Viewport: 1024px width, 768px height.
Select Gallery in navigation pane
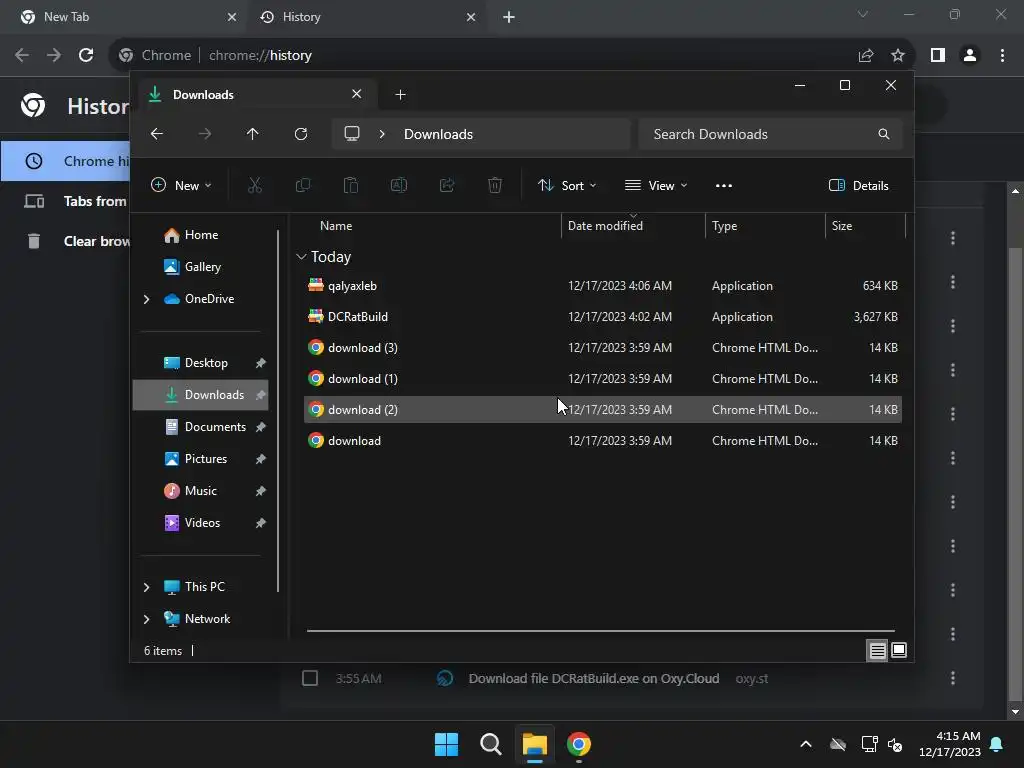(202, 267)
